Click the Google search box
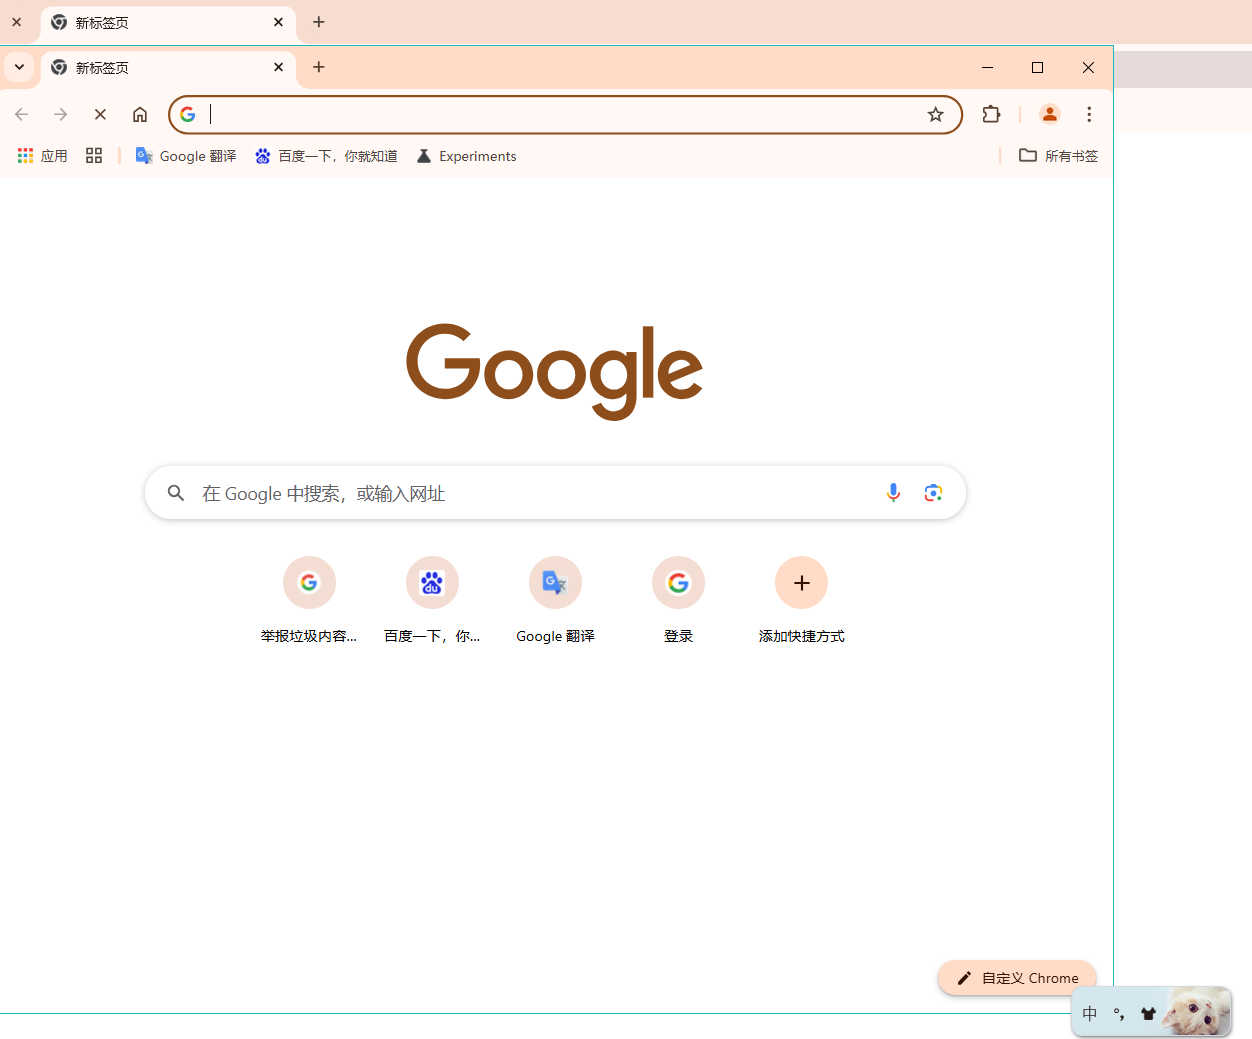Image resolution: width=1252 pixels, height=1039 pixels. pos(555,493)
